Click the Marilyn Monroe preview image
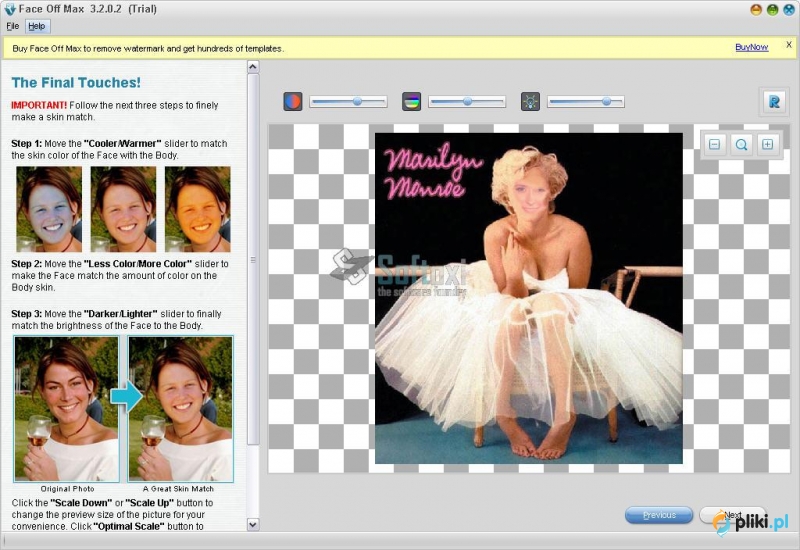Screen dimensions: 800x550 [529, 298]
